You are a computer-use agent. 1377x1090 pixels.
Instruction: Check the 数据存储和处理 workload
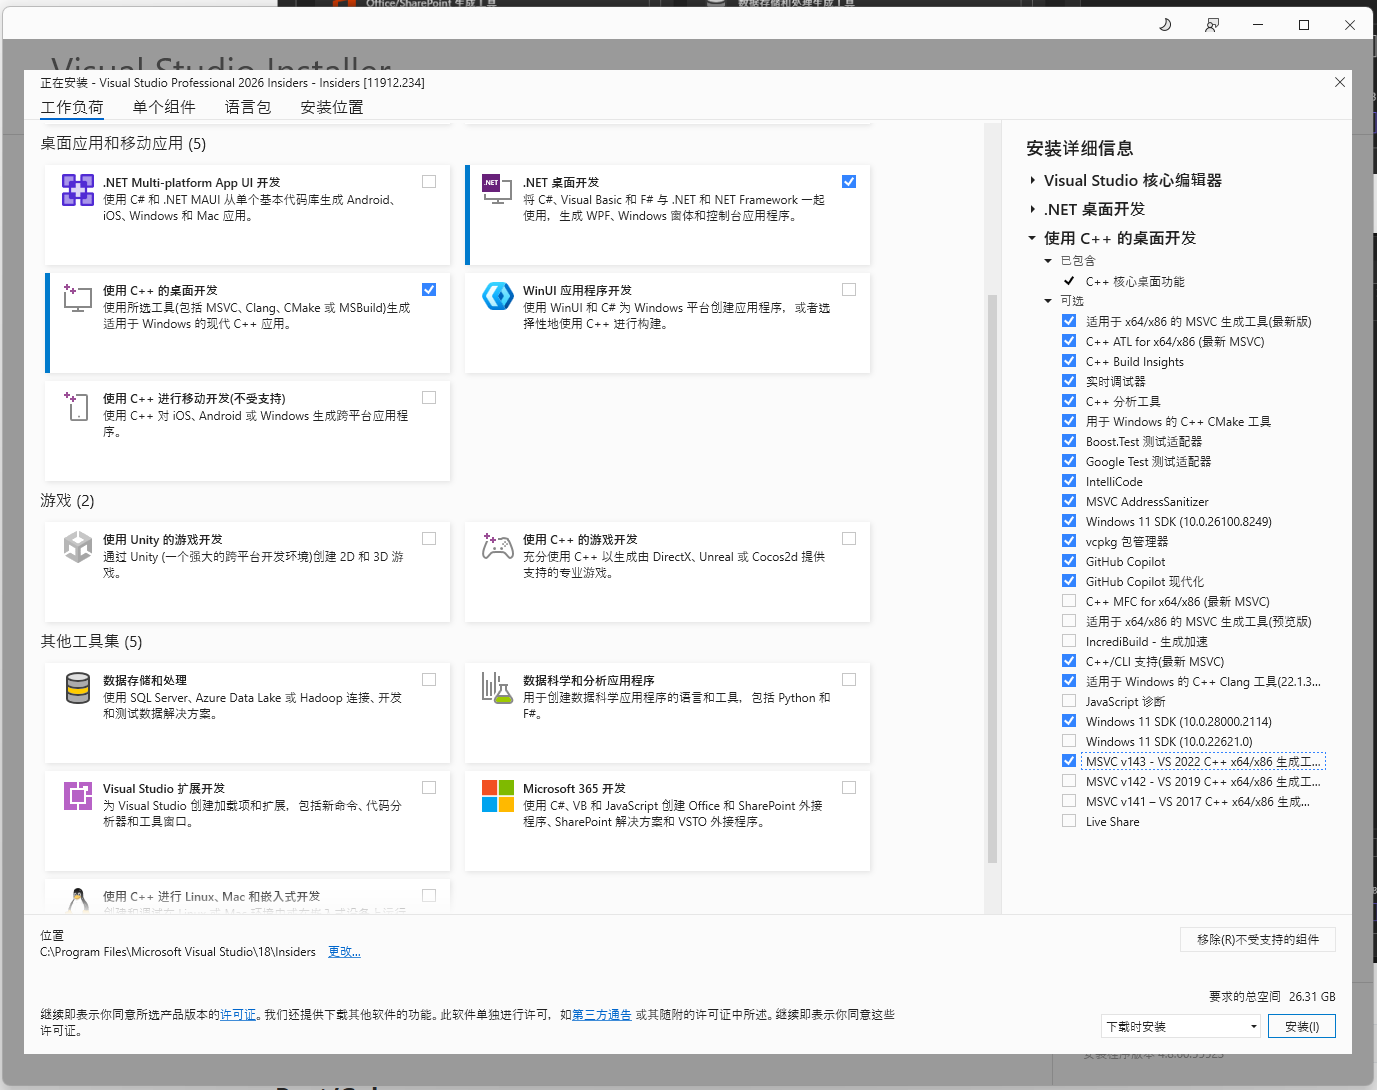coord(429,680)
